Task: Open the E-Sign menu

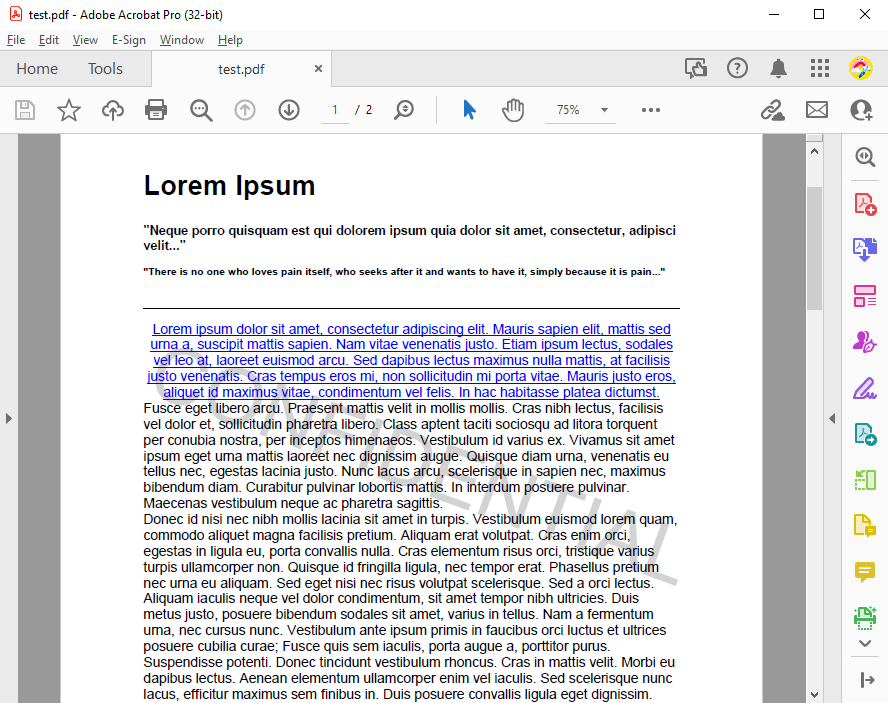Action: pyautogui.click(x=129, y=40)
